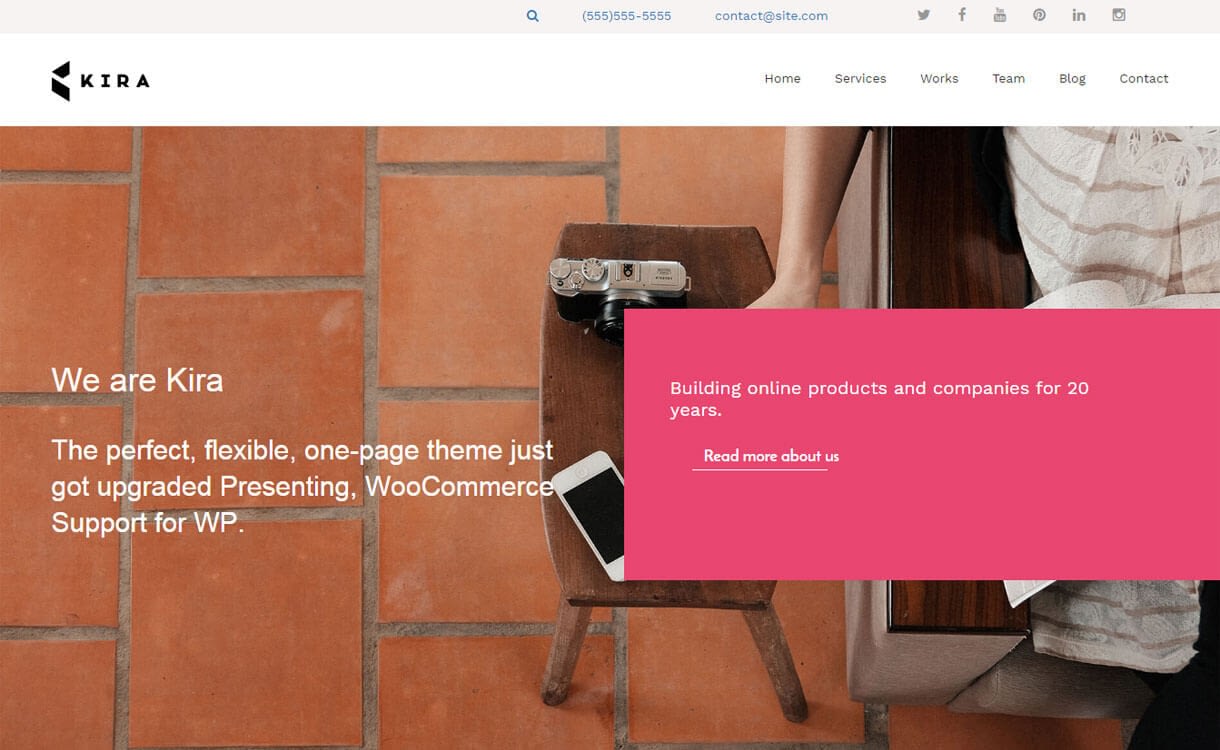Viewport: 1220px width, 750px height.
Task: Visit the Blog page
Action: (1073, 79)
